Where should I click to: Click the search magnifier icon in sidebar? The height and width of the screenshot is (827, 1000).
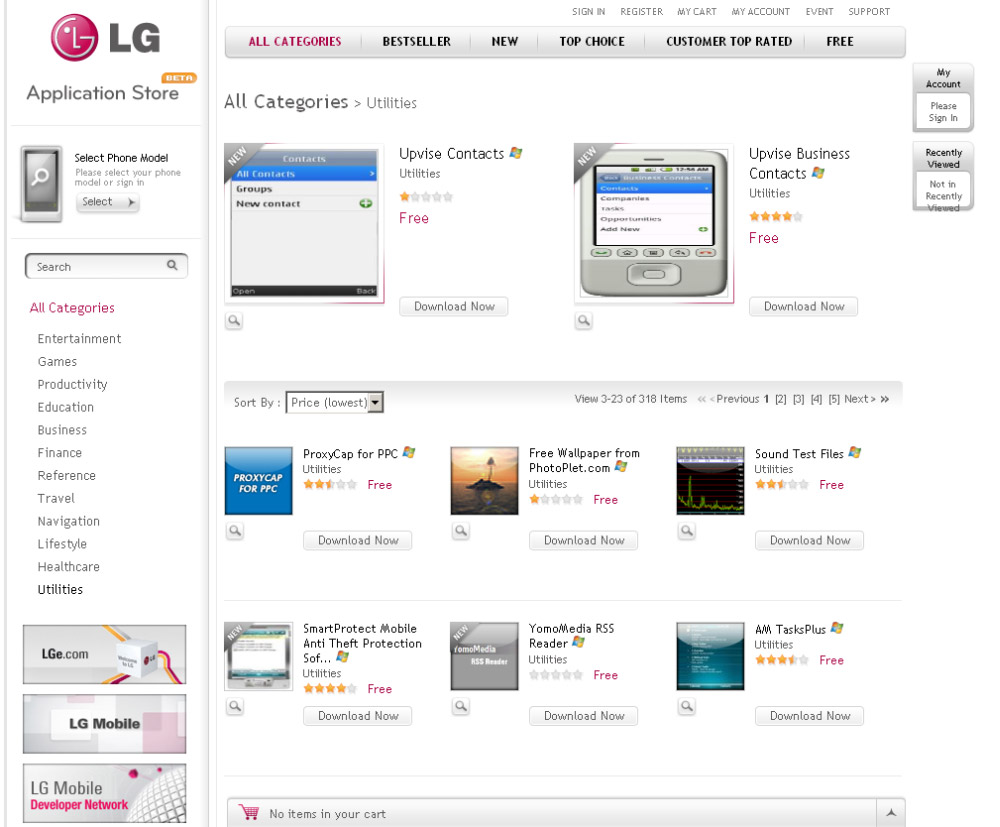(172, 265)
